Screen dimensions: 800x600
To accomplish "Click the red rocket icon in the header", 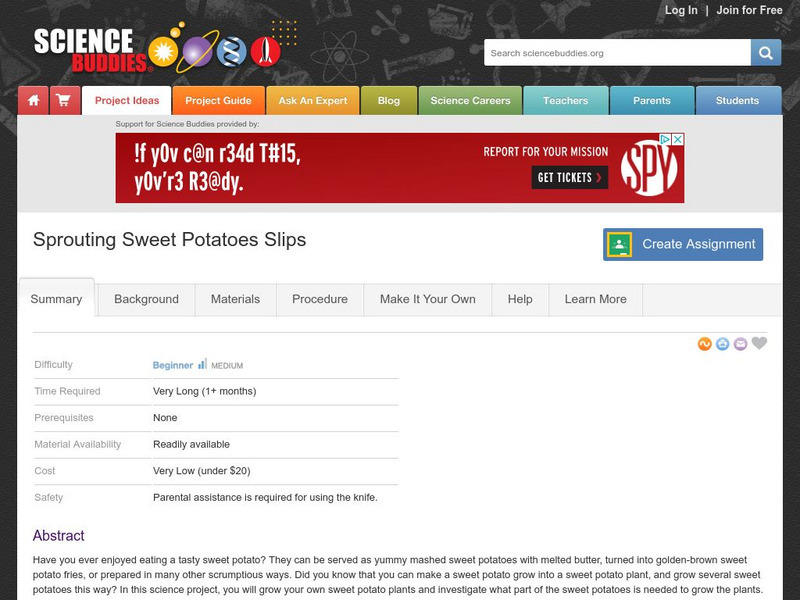I will point(265,52).
